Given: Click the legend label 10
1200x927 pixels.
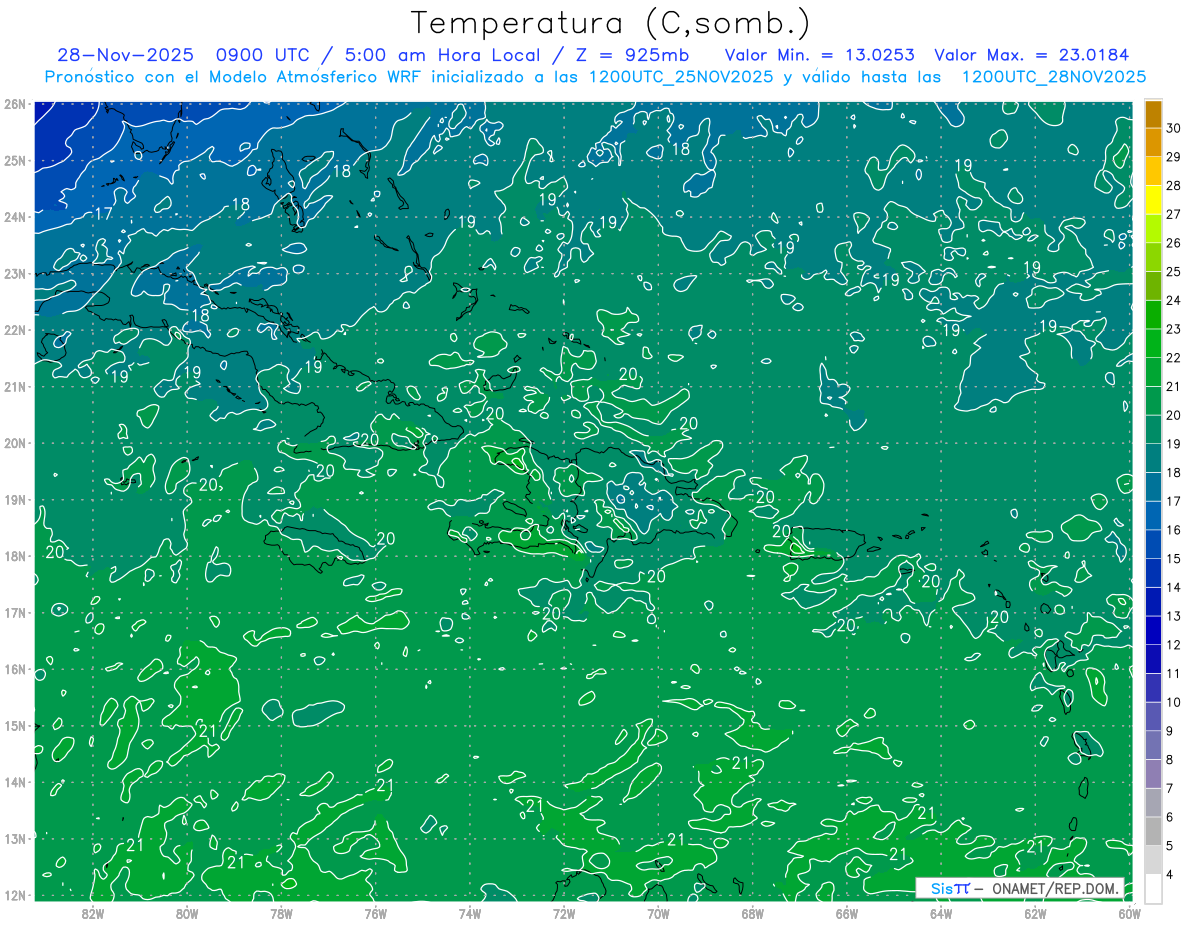Looking at the screenshot, I should [x=1174, y=702].
